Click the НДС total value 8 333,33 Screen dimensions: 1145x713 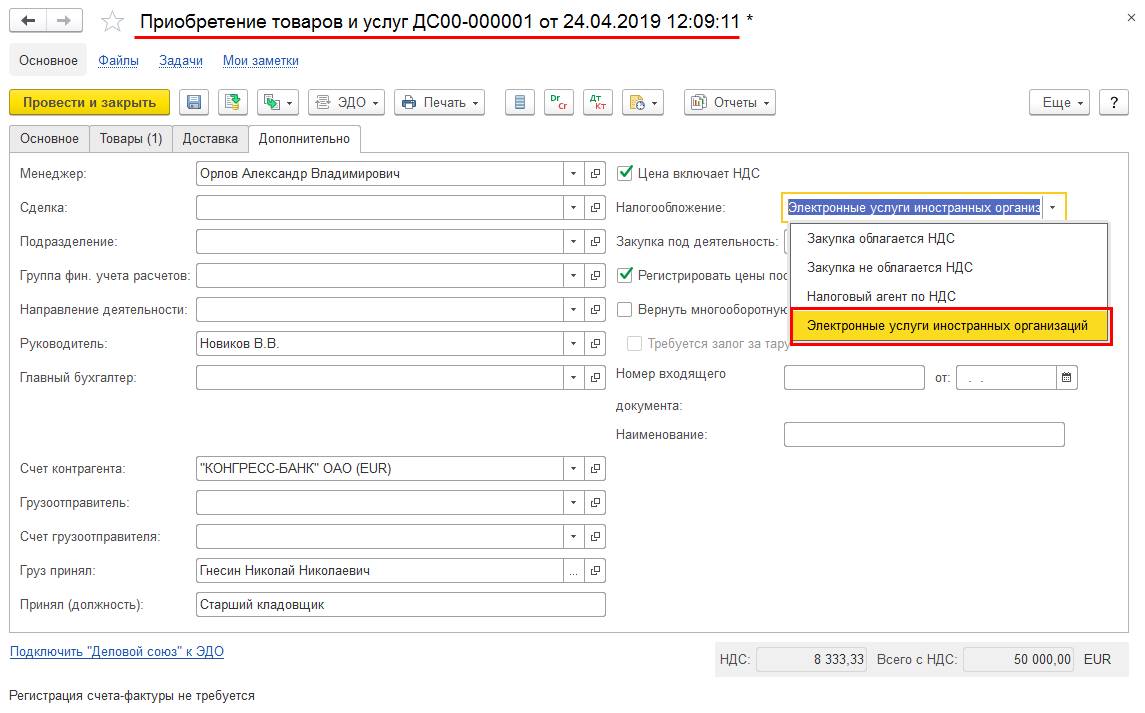pyautogui.click(x=811, y=660)
